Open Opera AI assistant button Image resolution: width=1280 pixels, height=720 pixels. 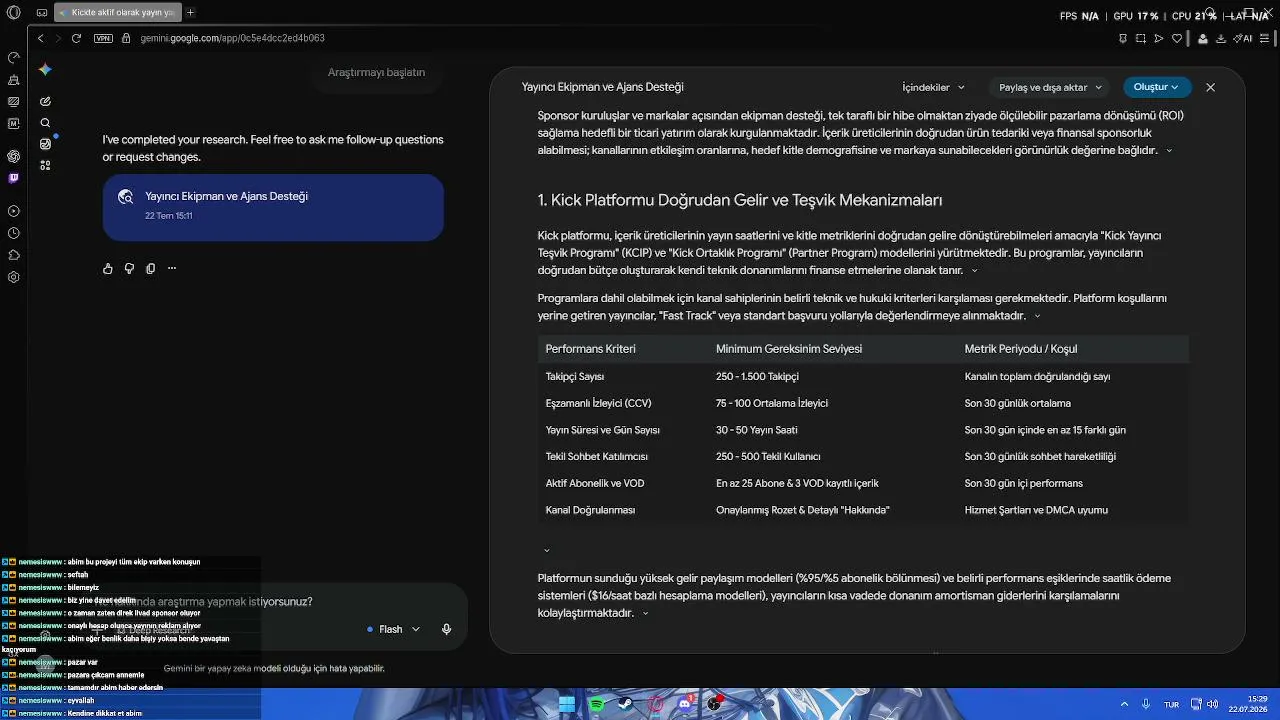click(1244, 38)
